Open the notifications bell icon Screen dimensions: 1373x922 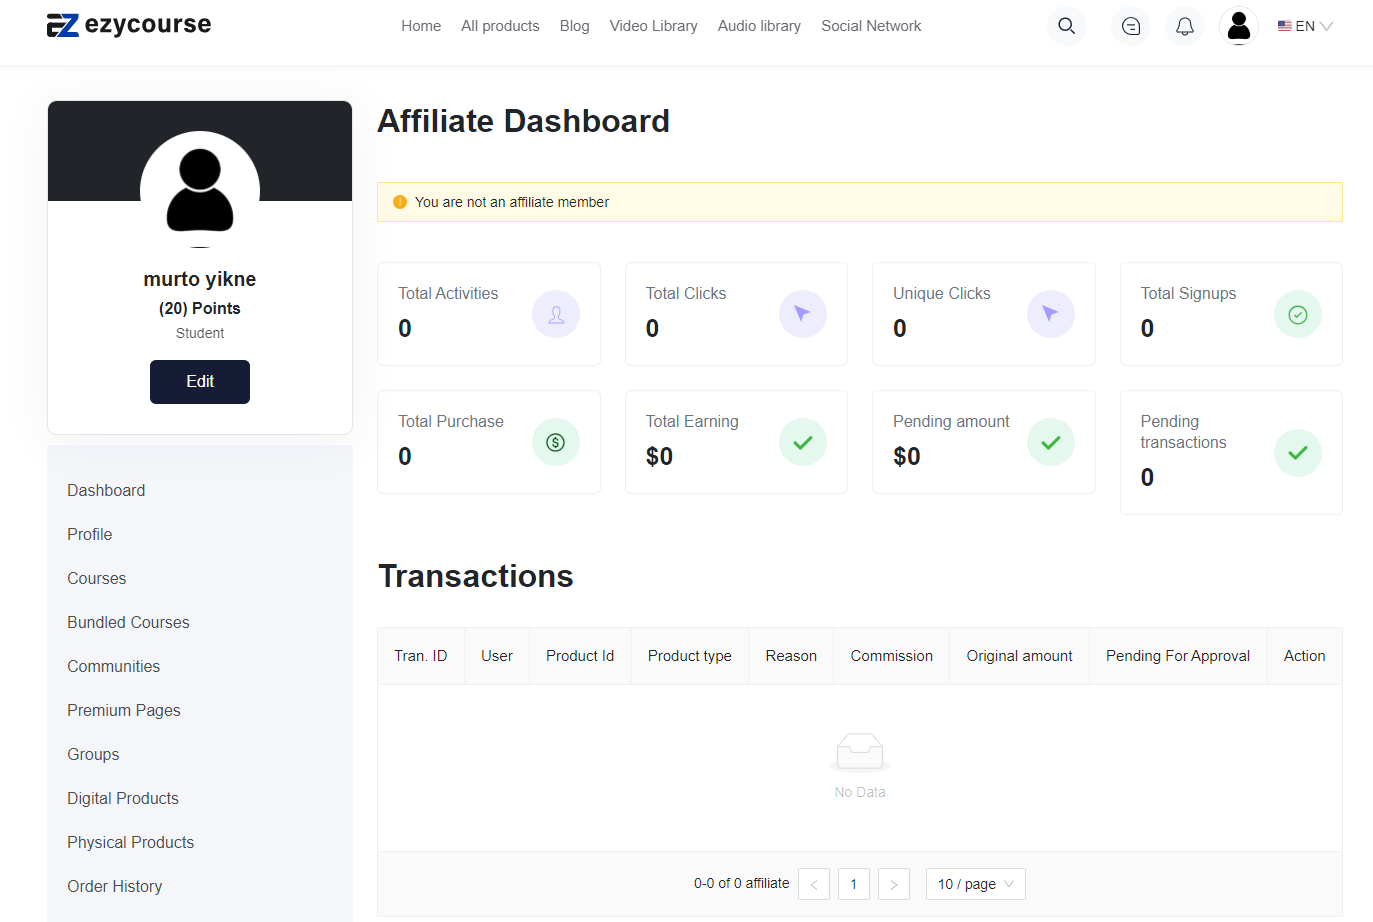pos(1185,26)
